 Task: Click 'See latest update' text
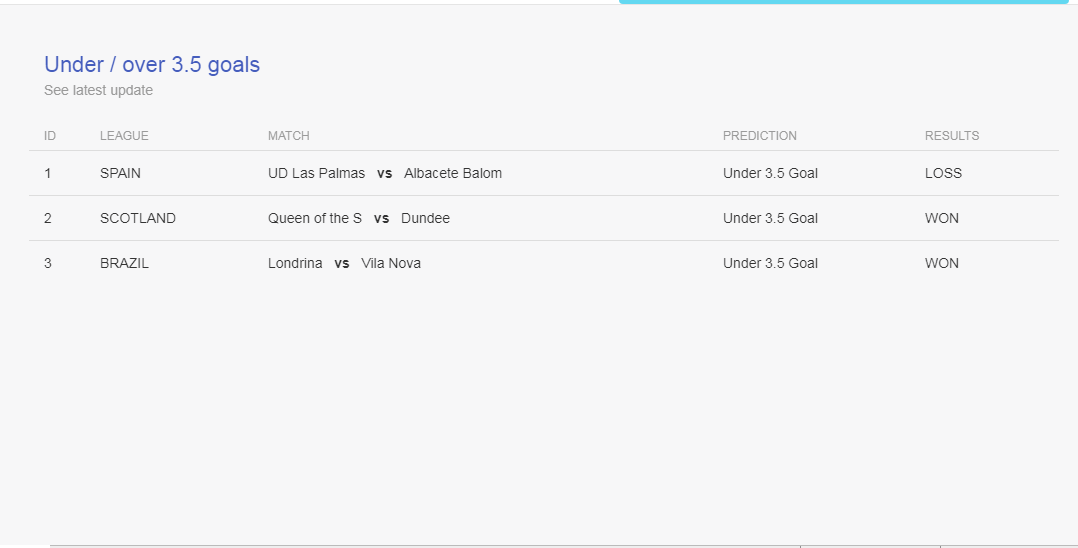98,90
